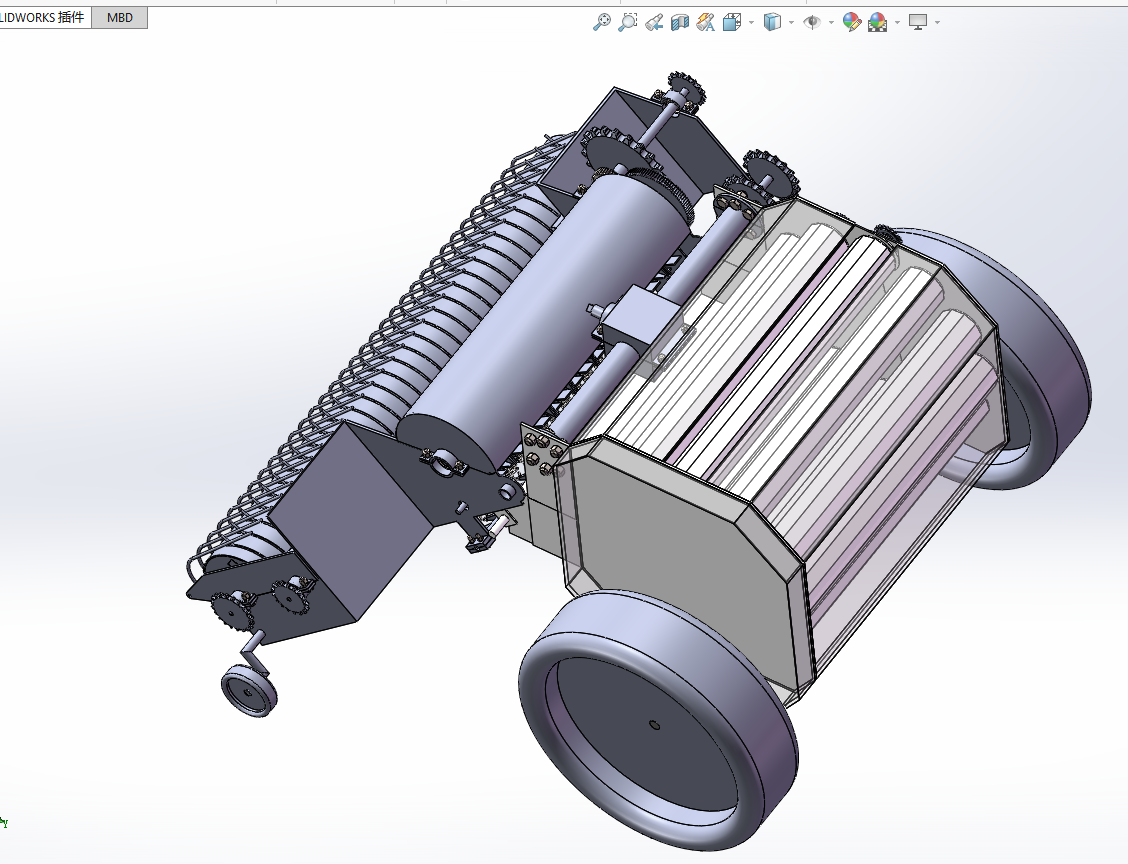Expand the Apply Scene dropdown arrow
Image resolution: width=1128 pixels, height=864 pixels.
pyautogui.click(x=897, y=22)
